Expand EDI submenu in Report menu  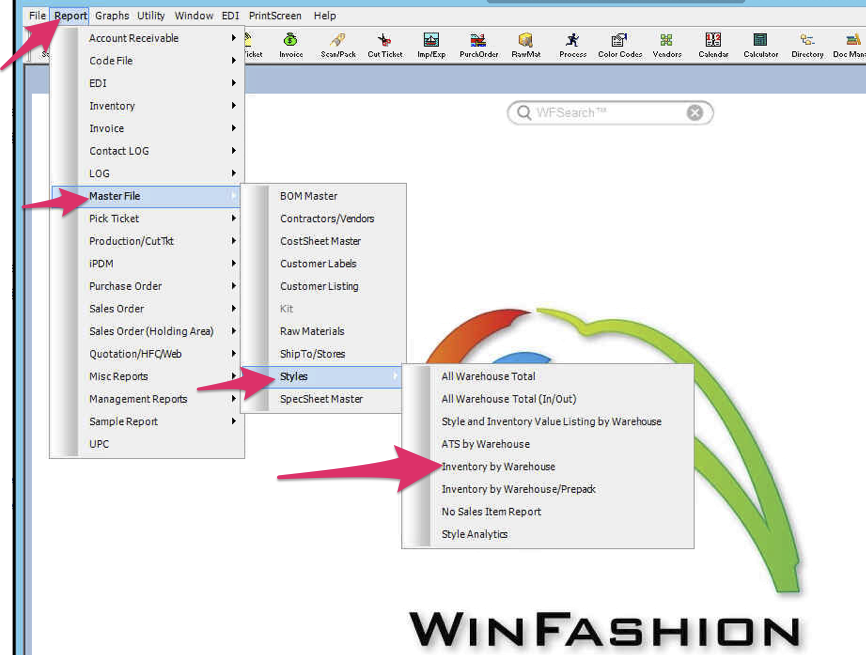coord(147,83)
